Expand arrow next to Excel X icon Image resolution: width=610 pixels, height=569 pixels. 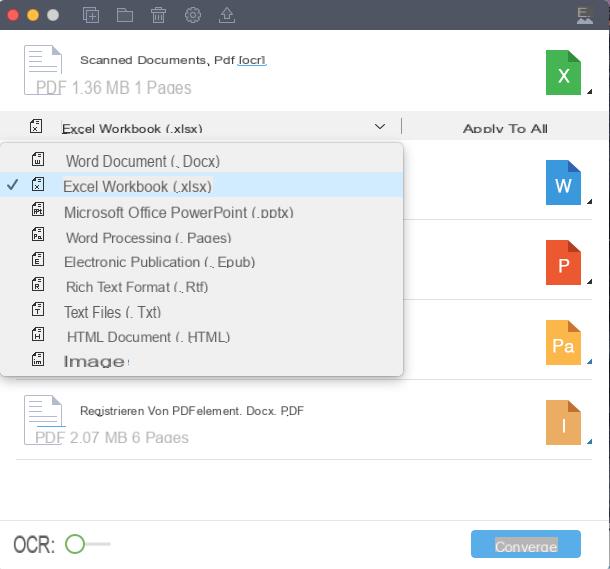click(x=589, y=91)
